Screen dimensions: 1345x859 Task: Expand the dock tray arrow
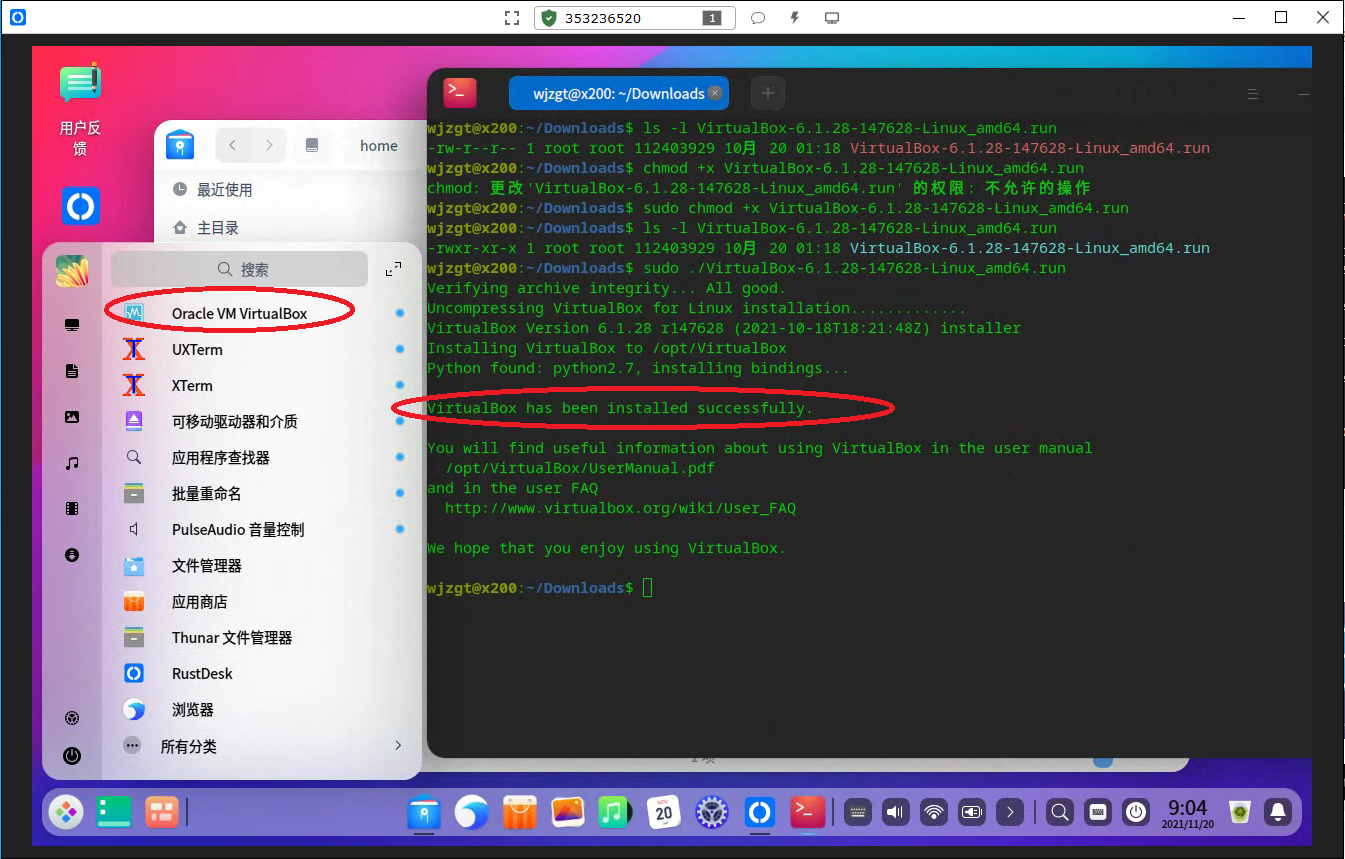coord(1010,812)
